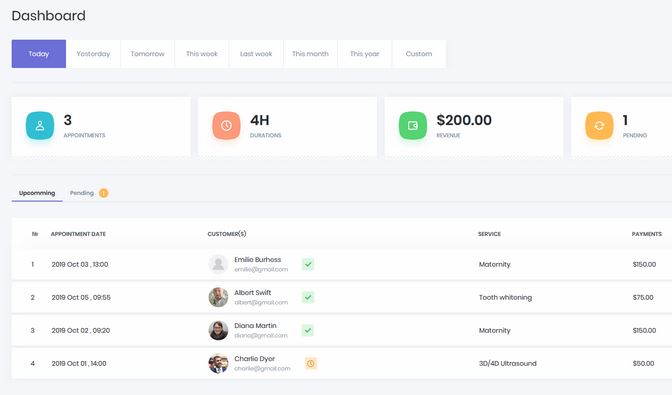Click the yellow refresh pending icon

[599, 126]
